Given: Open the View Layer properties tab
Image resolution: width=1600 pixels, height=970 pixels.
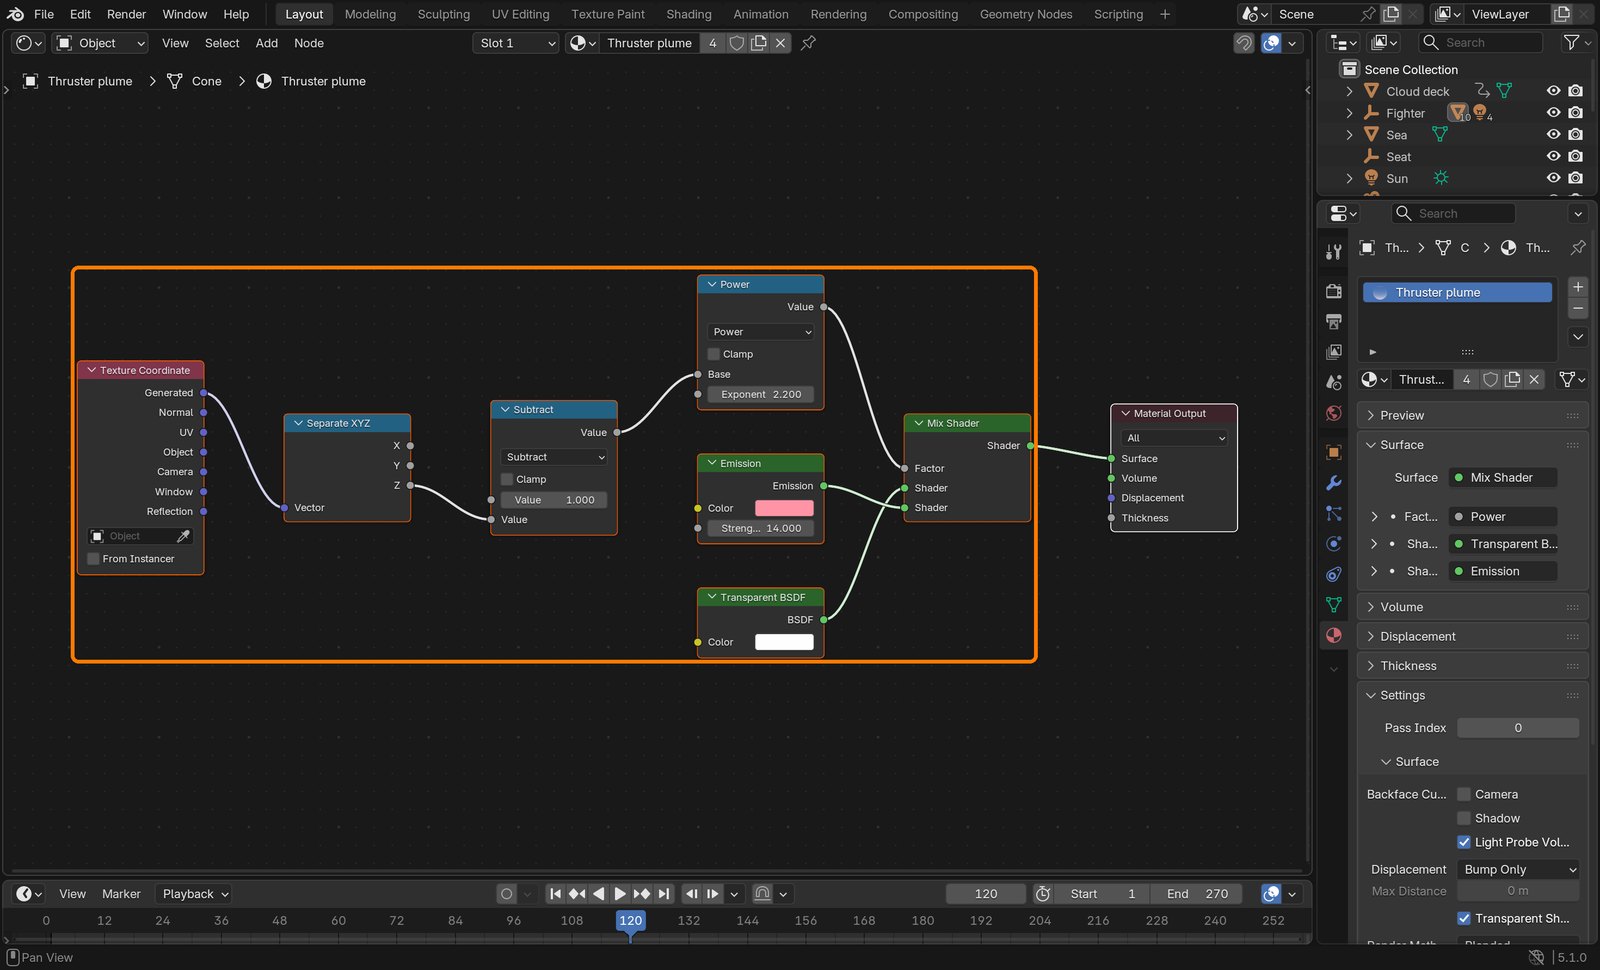Looking at the screenshot, I should pos(1334,352).
